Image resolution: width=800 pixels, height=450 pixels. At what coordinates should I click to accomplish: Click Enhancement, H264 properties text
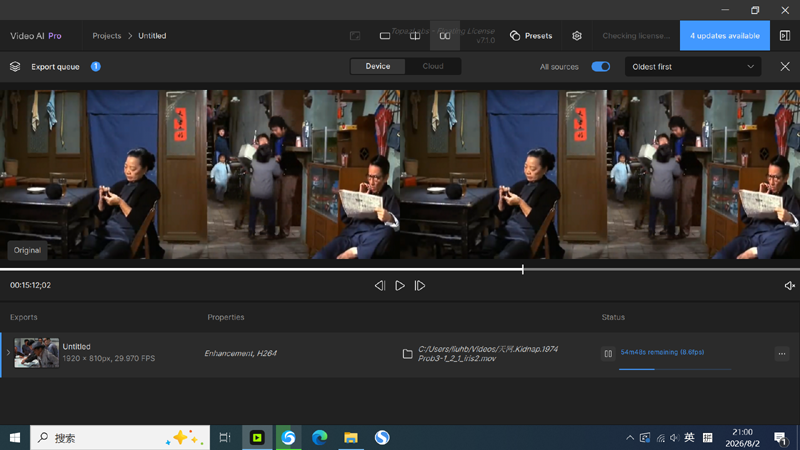(240, 353)
